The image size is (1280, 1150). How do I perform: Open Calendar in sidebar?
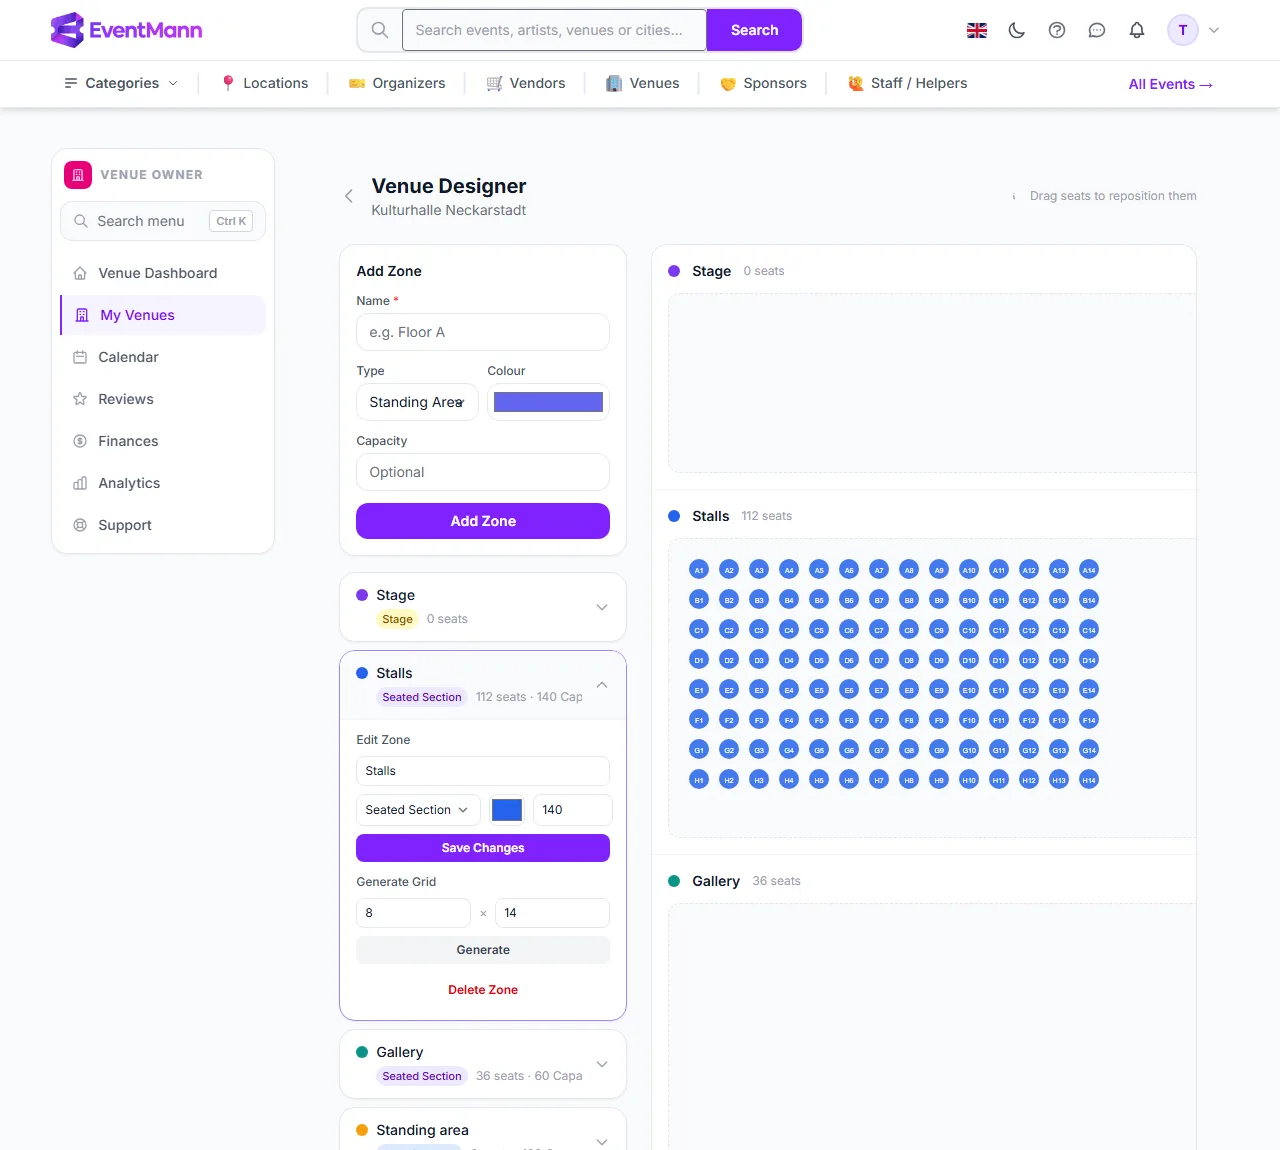click(163, 357)
